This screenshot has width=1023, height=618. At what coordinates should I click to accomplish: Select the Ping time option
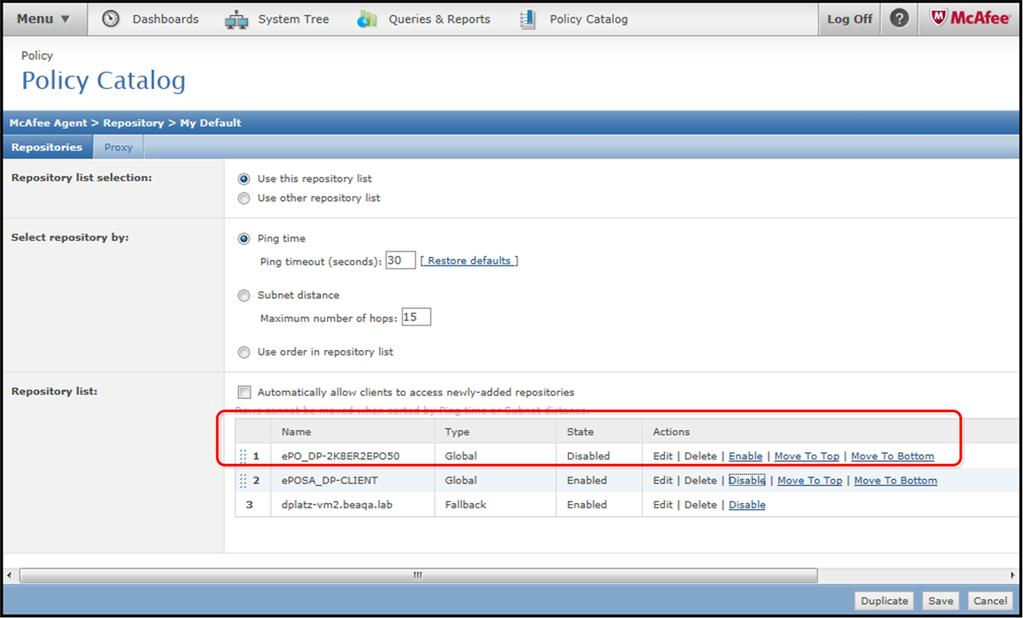[243, 239]
